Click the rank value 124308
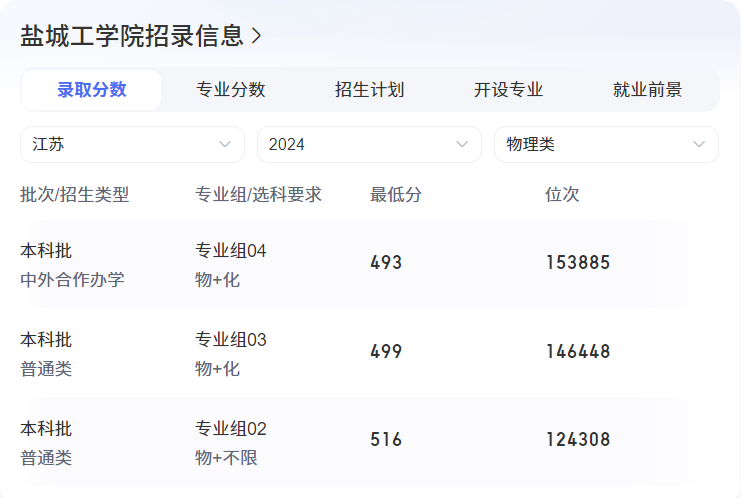Screen dimensions: 741x498 (x=578, y=440)
